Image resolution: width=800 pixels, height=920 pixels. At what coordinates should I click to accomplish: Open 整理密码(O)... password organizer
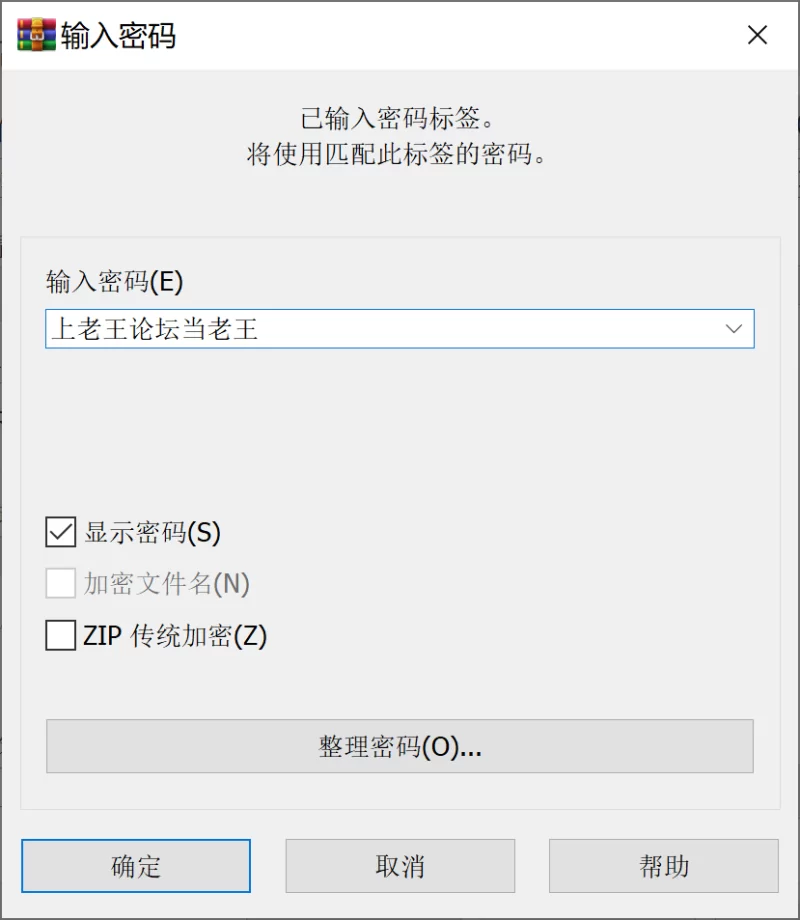click(400, 747)
